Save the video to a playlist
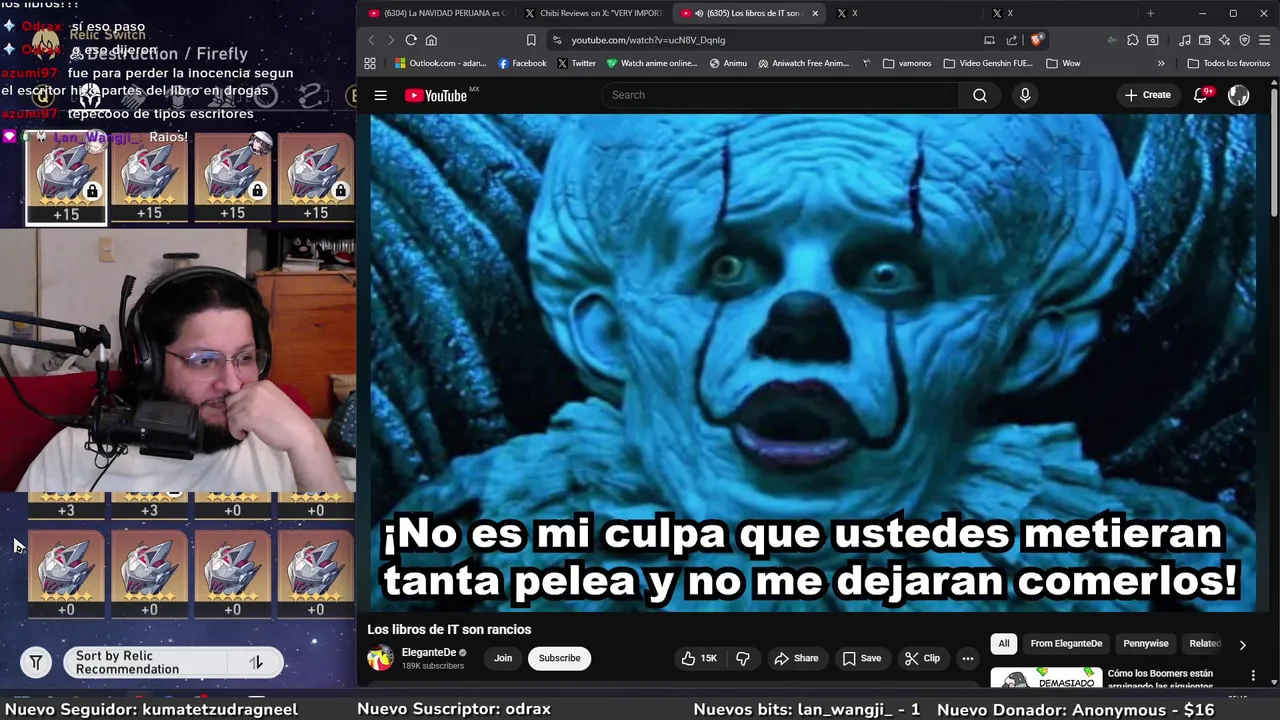 pyautogui.click(x=862, y=658)
